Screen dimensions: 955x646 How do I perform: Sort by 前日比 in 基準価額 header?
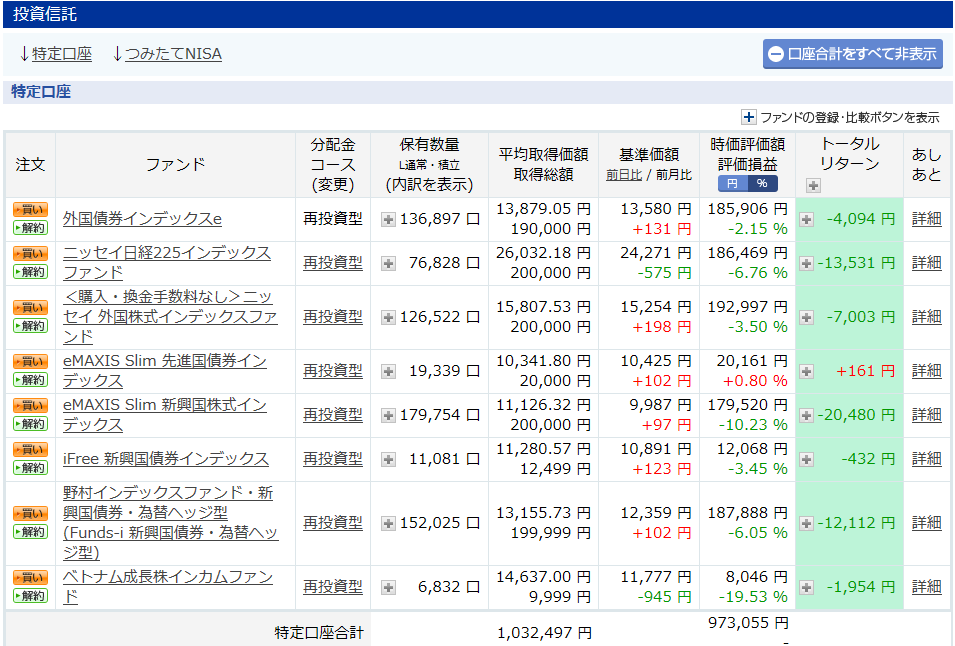point(624,175)
